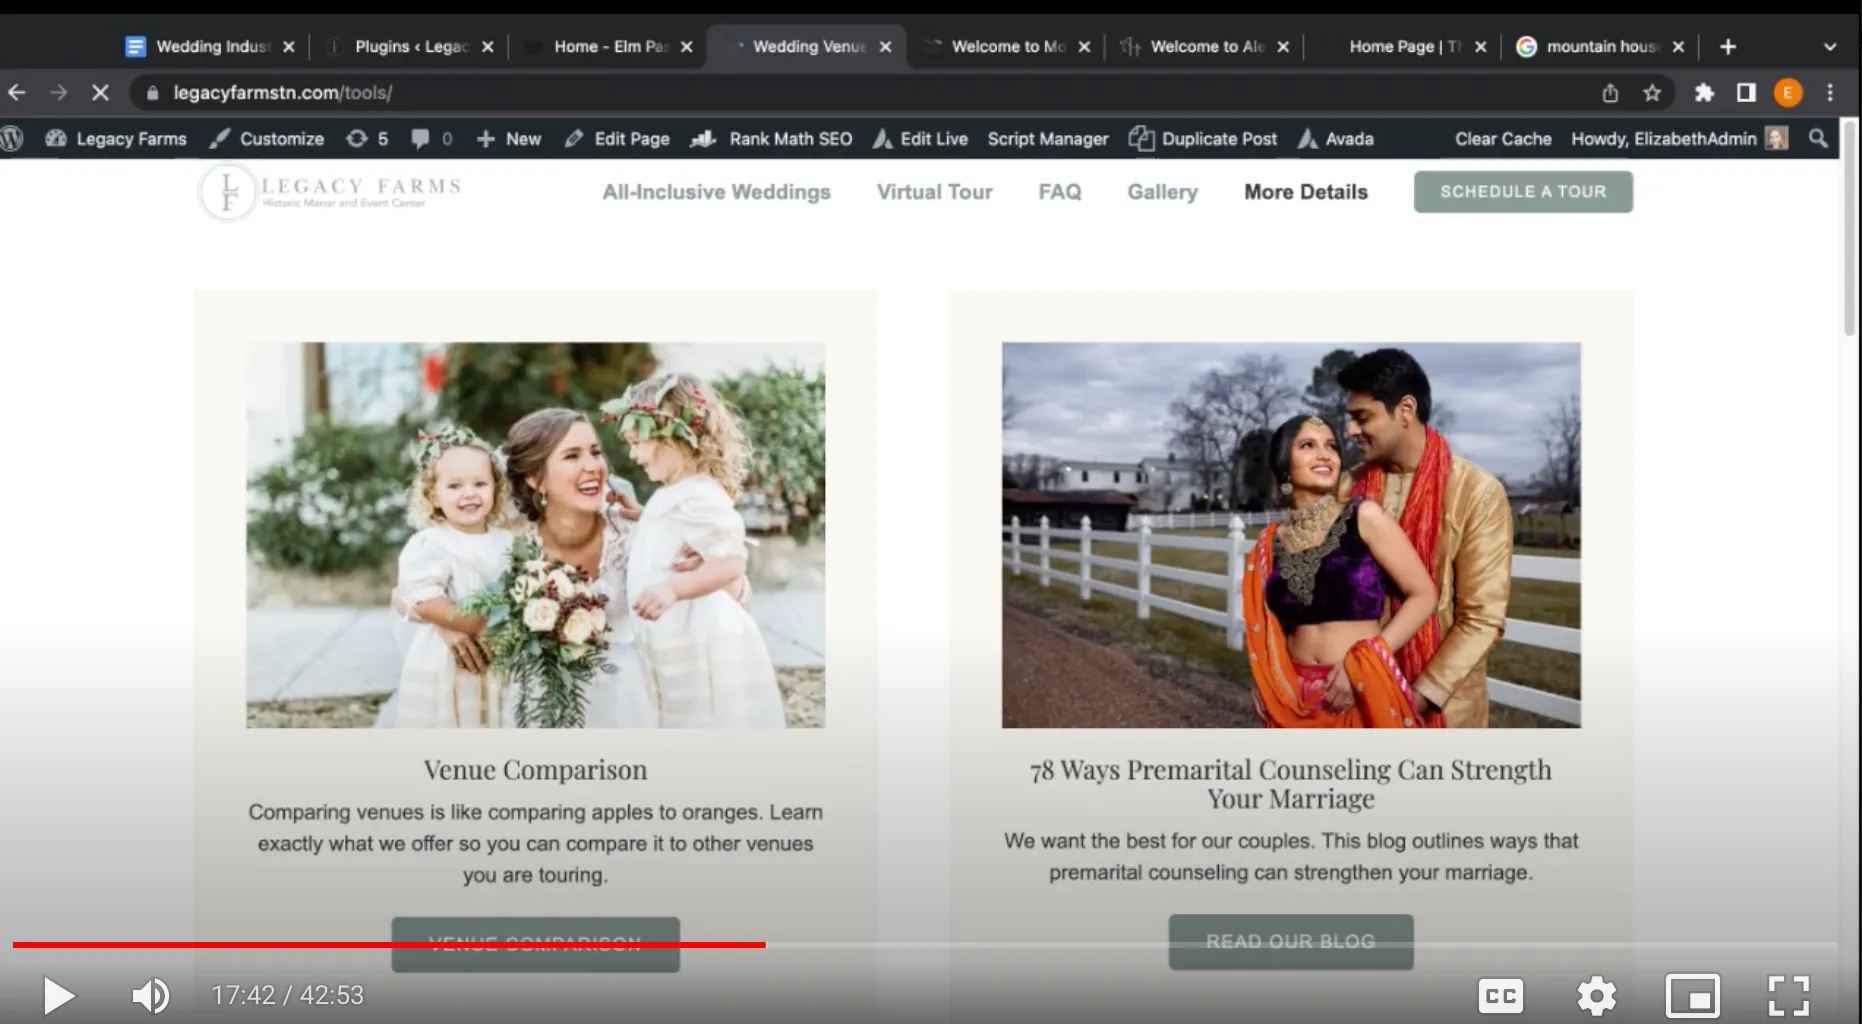Click couple by white fence photo
1862x1024 pixels.
coord(1291,535)
